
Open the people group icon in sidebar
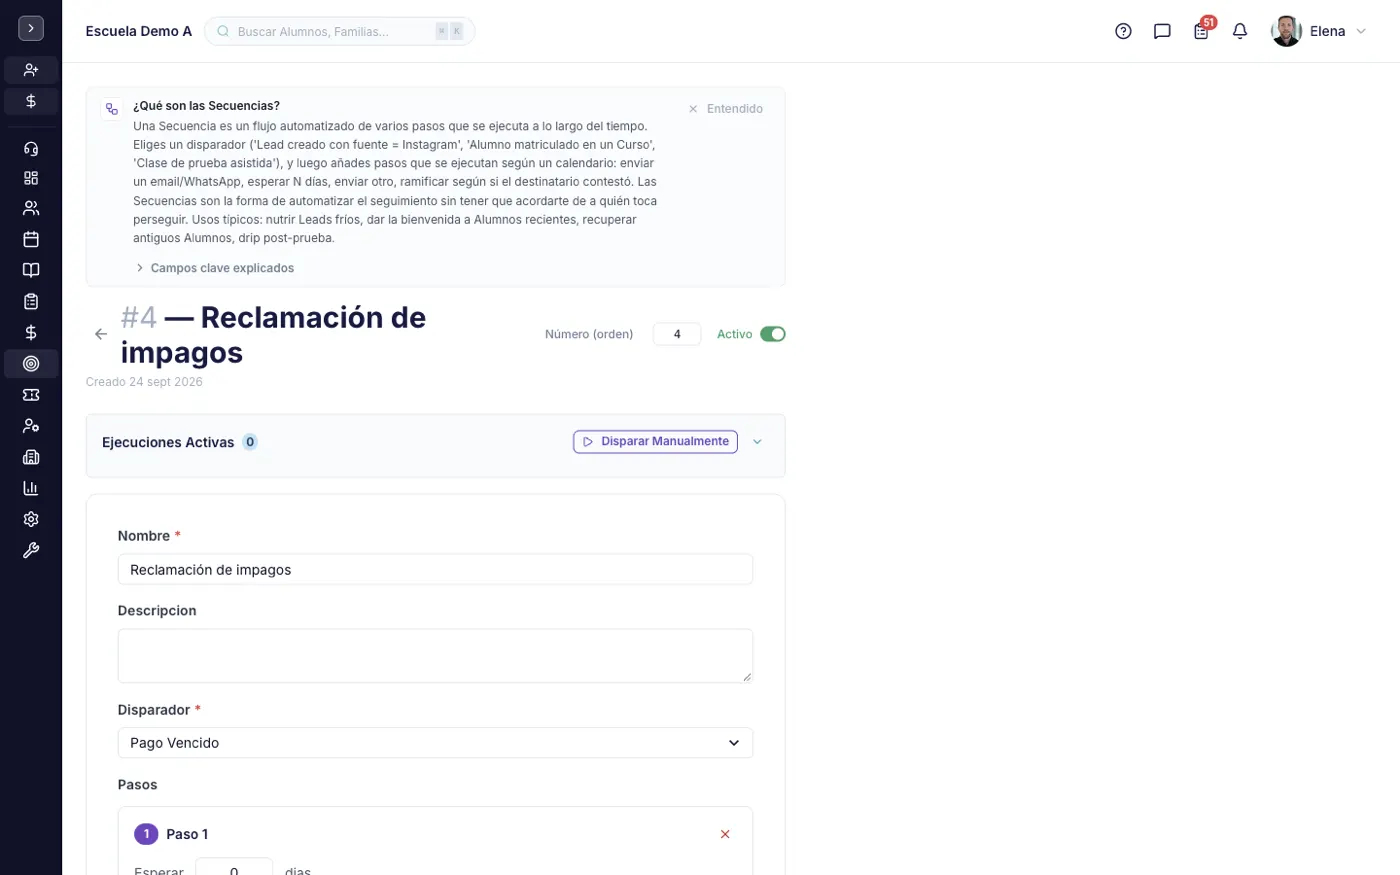click(31, 208)
